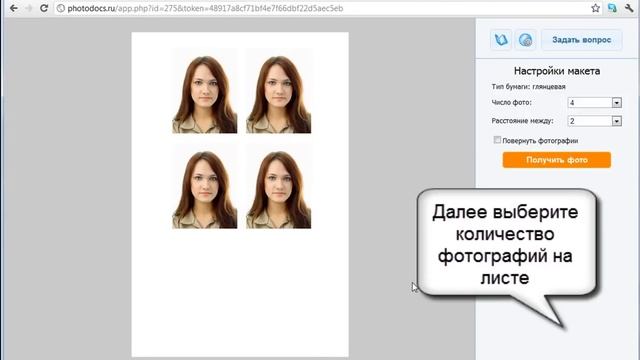Bookmark page using the star icon
Viewport: 640px width, 360px height.
pos(596,8)
